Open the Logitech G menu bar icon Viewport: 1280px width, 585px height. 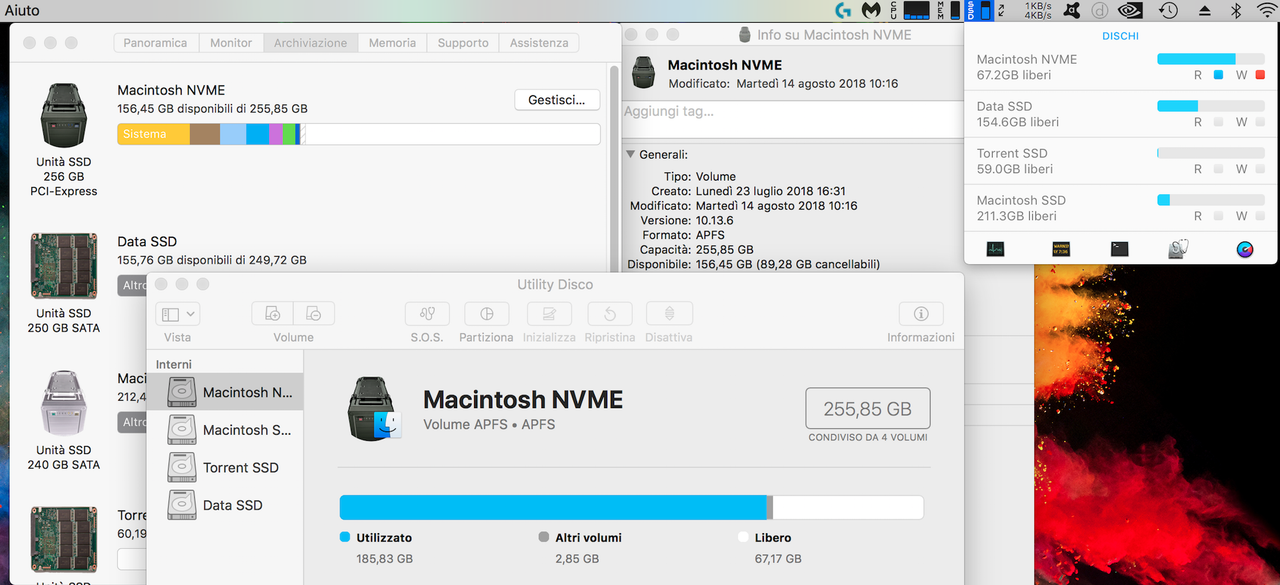pyautogui.click(x=845, y=10)
